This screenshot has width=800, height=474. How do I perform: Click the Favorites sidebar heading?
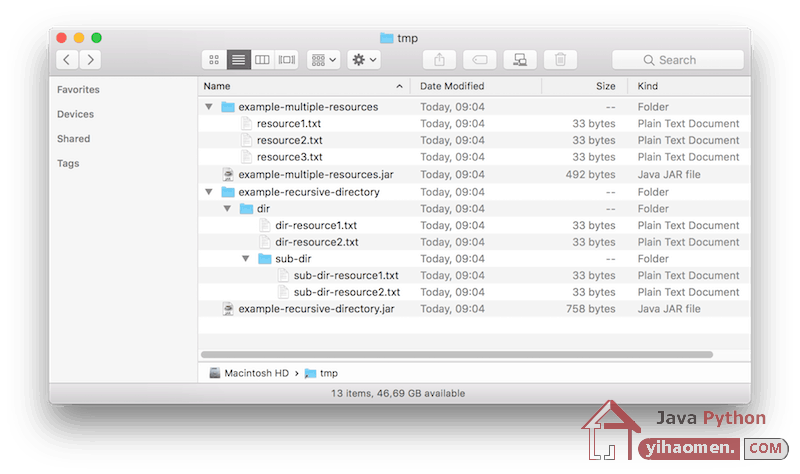pyautogui.click(x=78, y=89)
